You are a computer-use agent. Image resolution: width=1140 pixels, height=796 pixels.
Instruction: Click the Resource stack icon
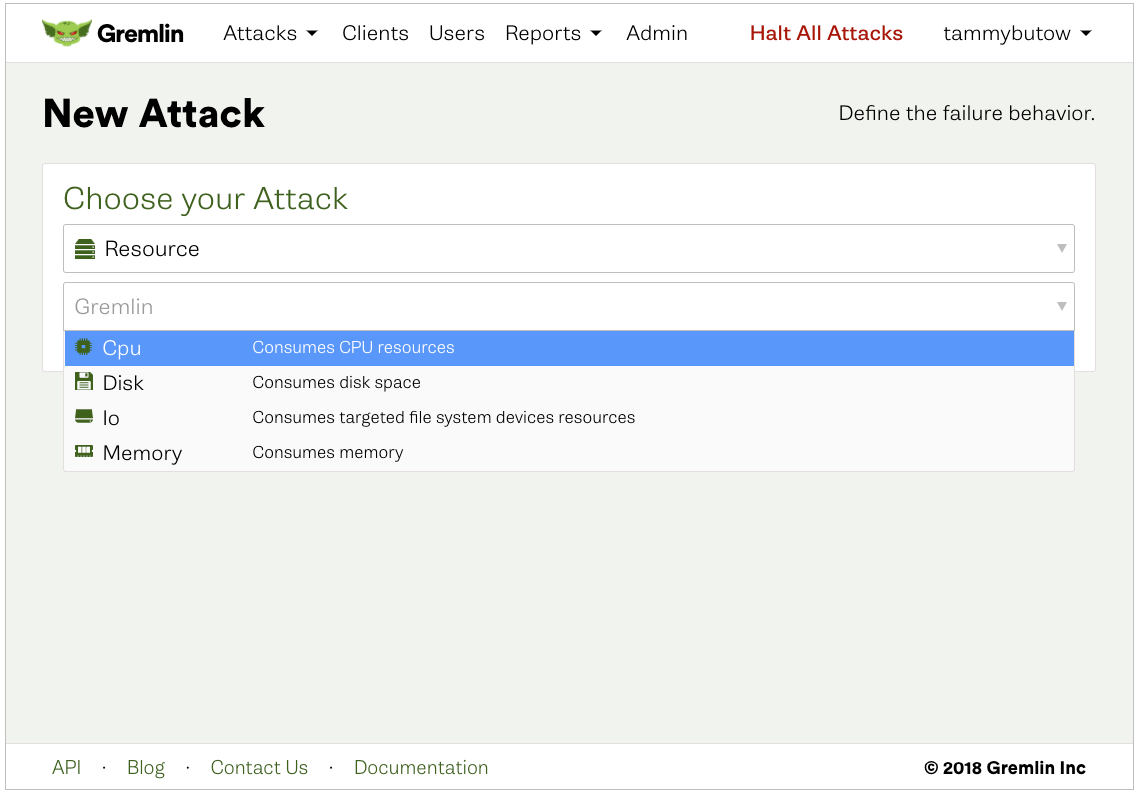[85, 249]
